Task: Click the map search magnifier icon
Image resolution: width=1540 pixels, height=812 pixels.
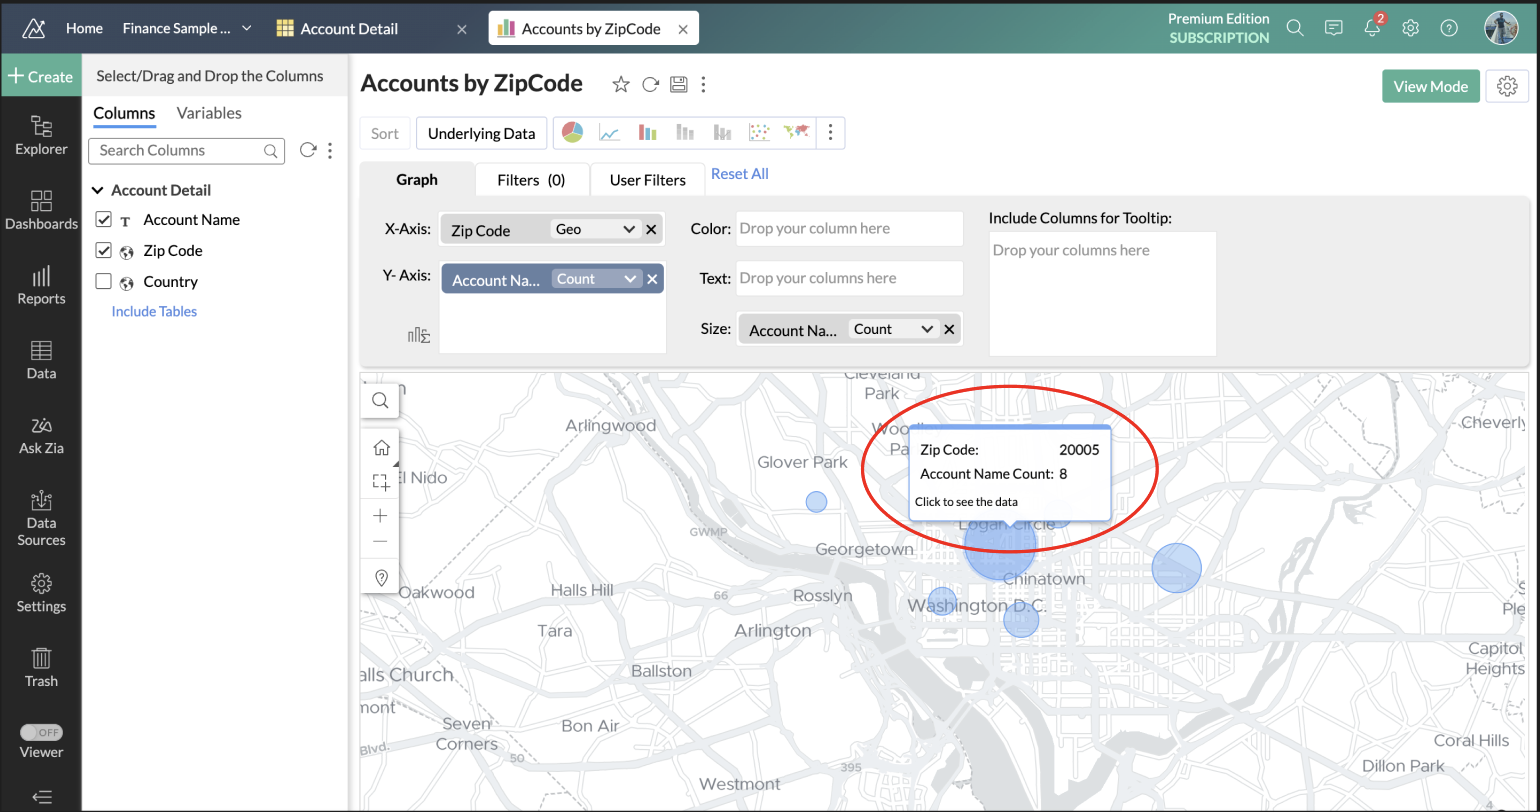Action: tap(380, 400)
